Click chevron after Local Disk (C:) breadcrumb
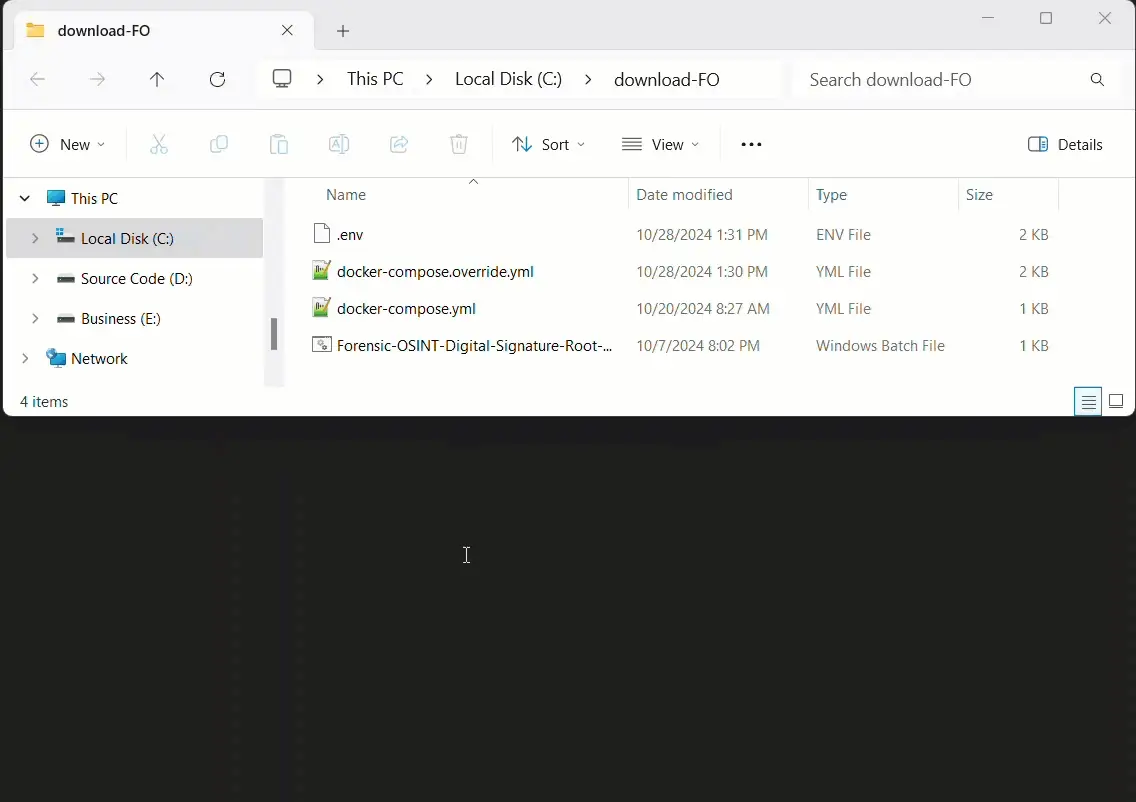Screen dimensions: 1136x802 (588, 79)
